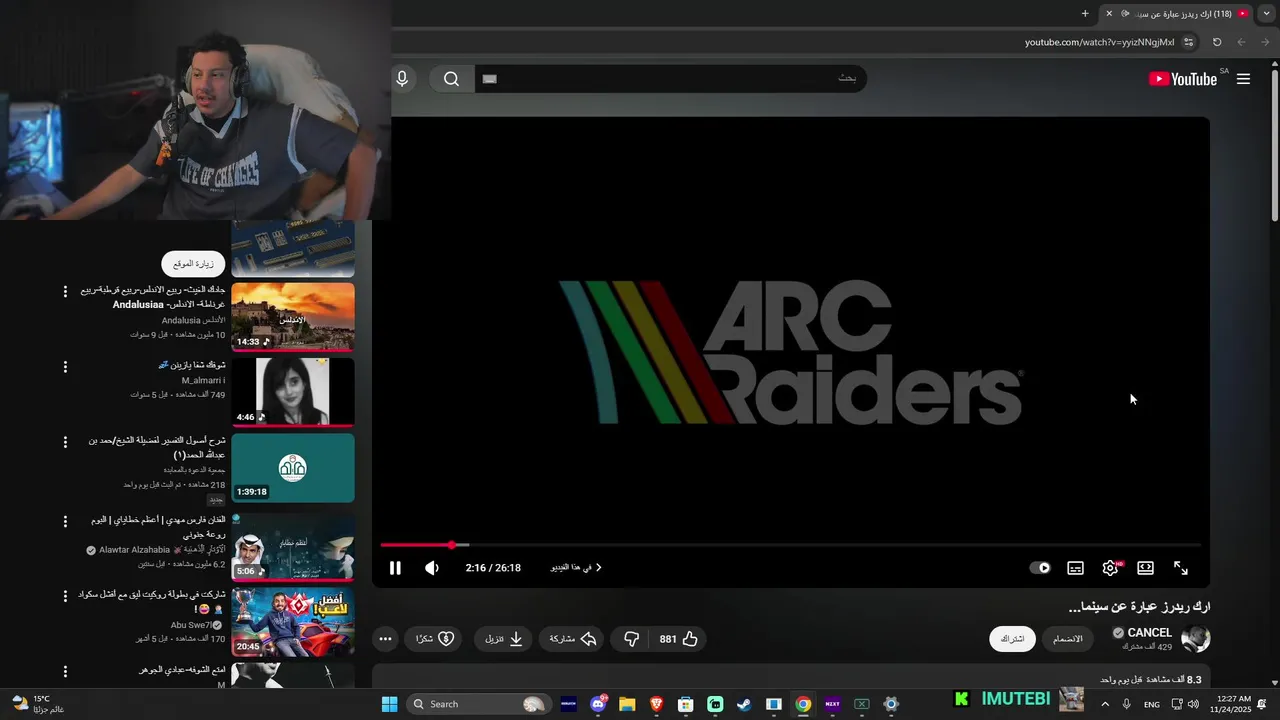Click the youtube.com address bar URL
Viewport: 1280px width, 720px height.
tap(1099, 42)
